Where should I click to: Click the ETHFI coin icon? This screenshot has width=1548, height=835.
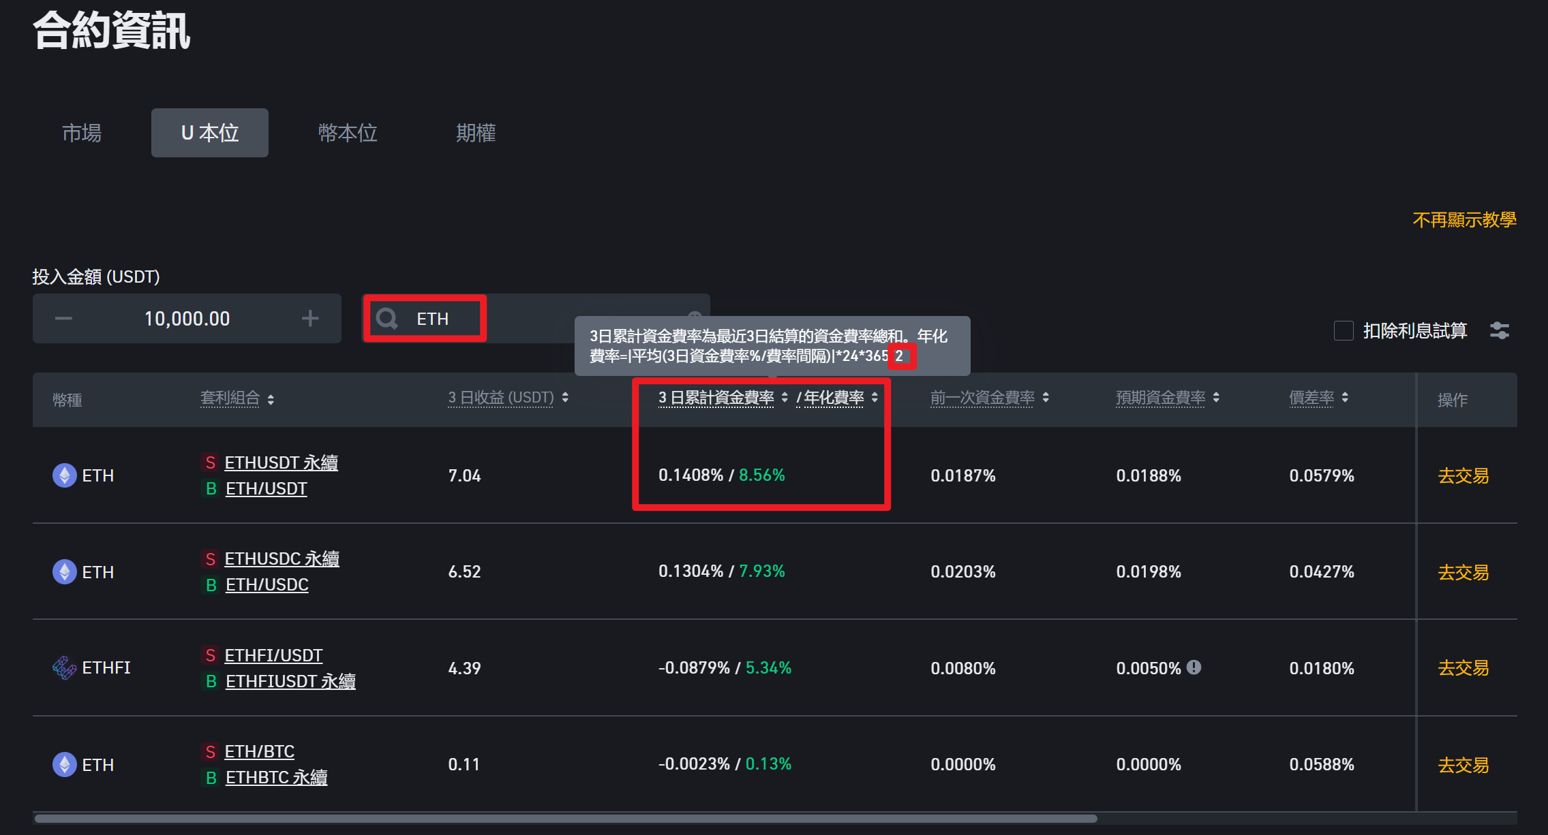coord(64,668)
